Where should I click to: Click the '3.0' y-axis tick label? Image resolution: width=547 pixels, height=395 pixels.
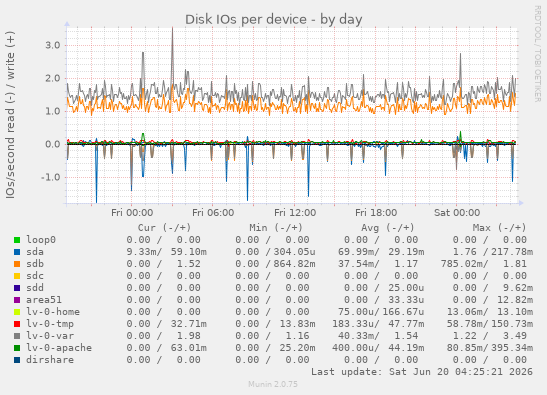[x=52, y=45]
